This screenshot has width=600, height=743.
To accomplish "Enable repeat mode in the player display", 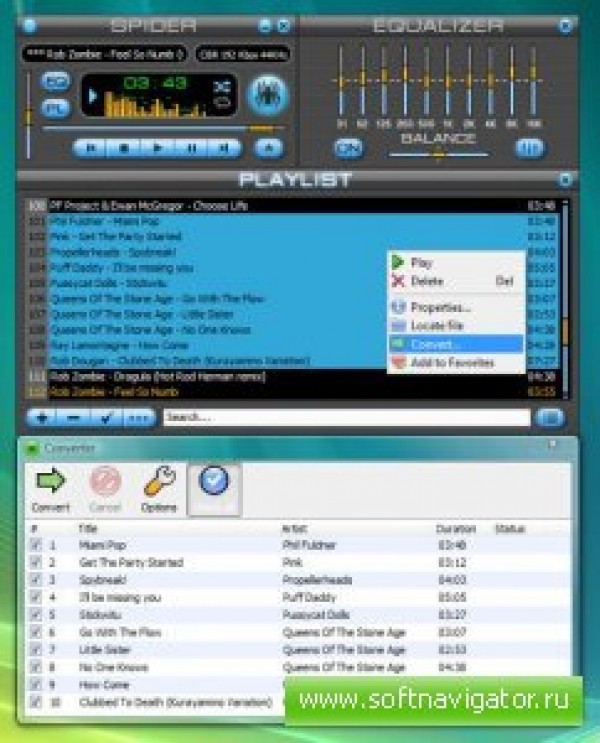I will point(221,102).
